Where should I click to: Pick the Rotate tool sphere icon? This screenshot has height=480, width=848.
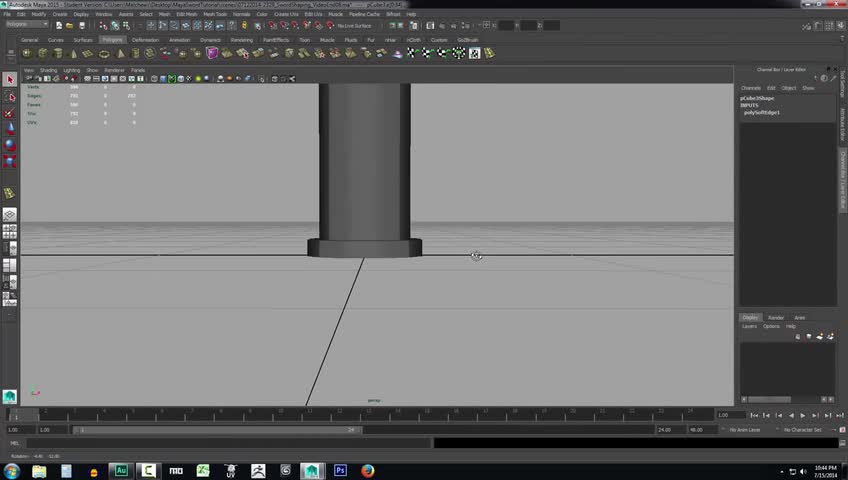point(10,145)
